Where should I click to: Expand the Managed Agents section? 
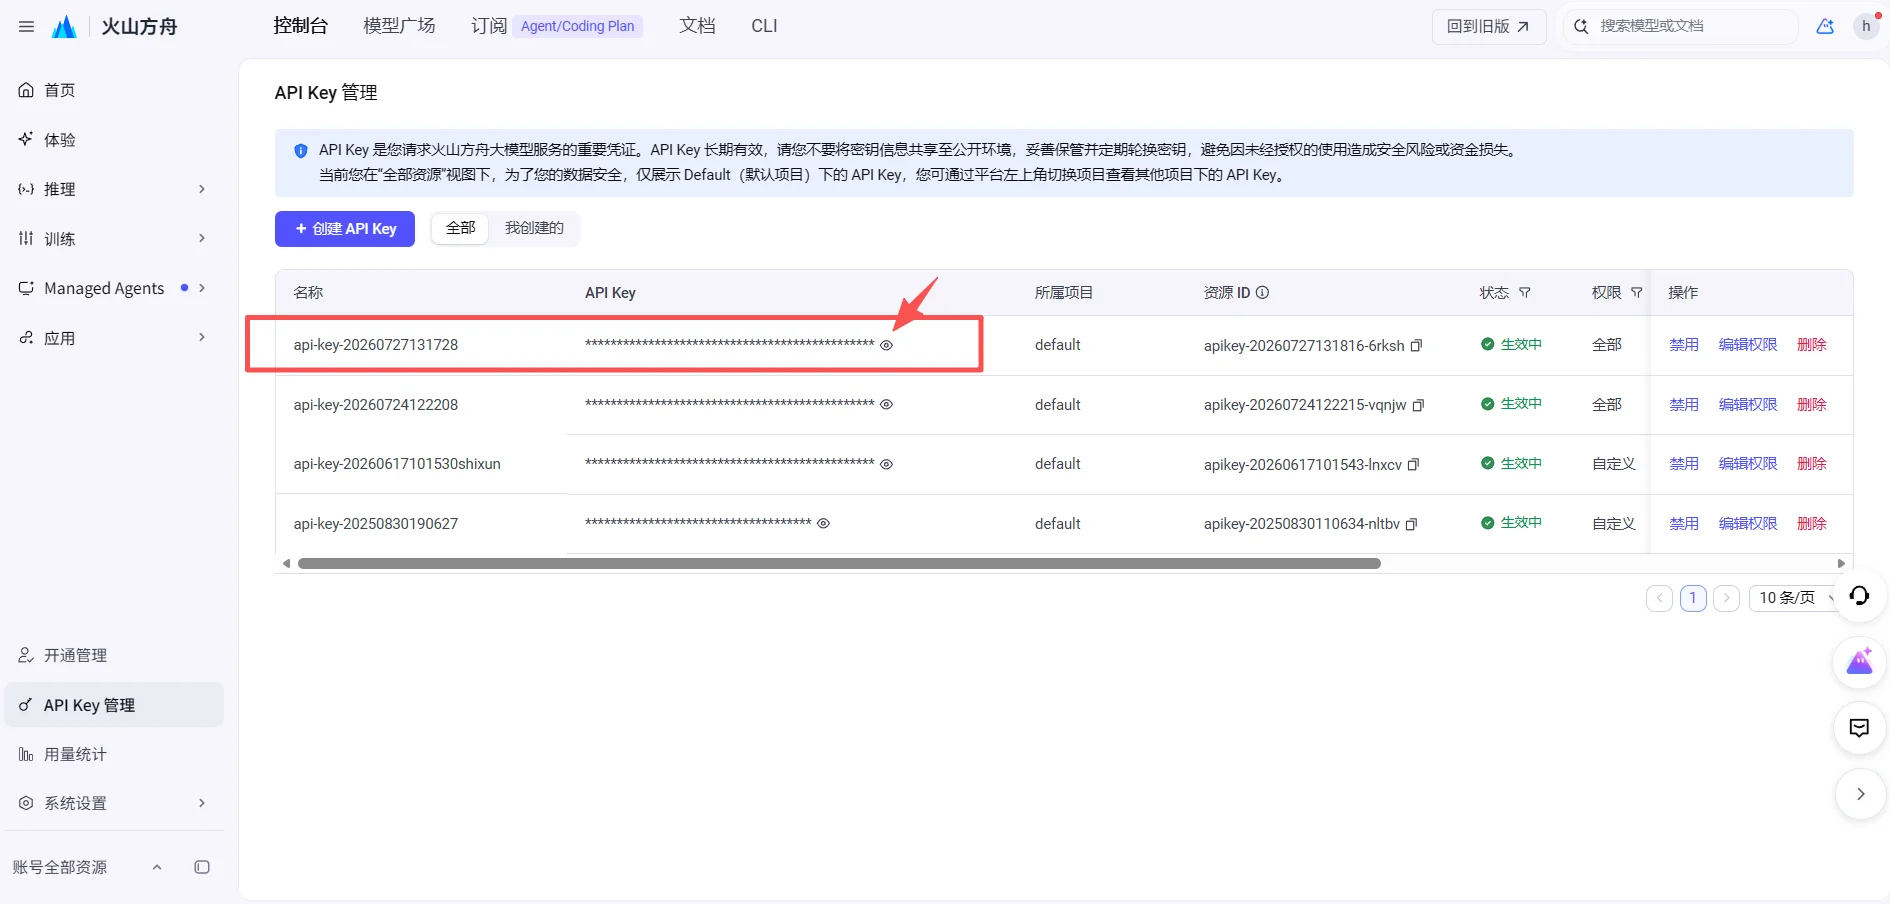coord(202,288)
